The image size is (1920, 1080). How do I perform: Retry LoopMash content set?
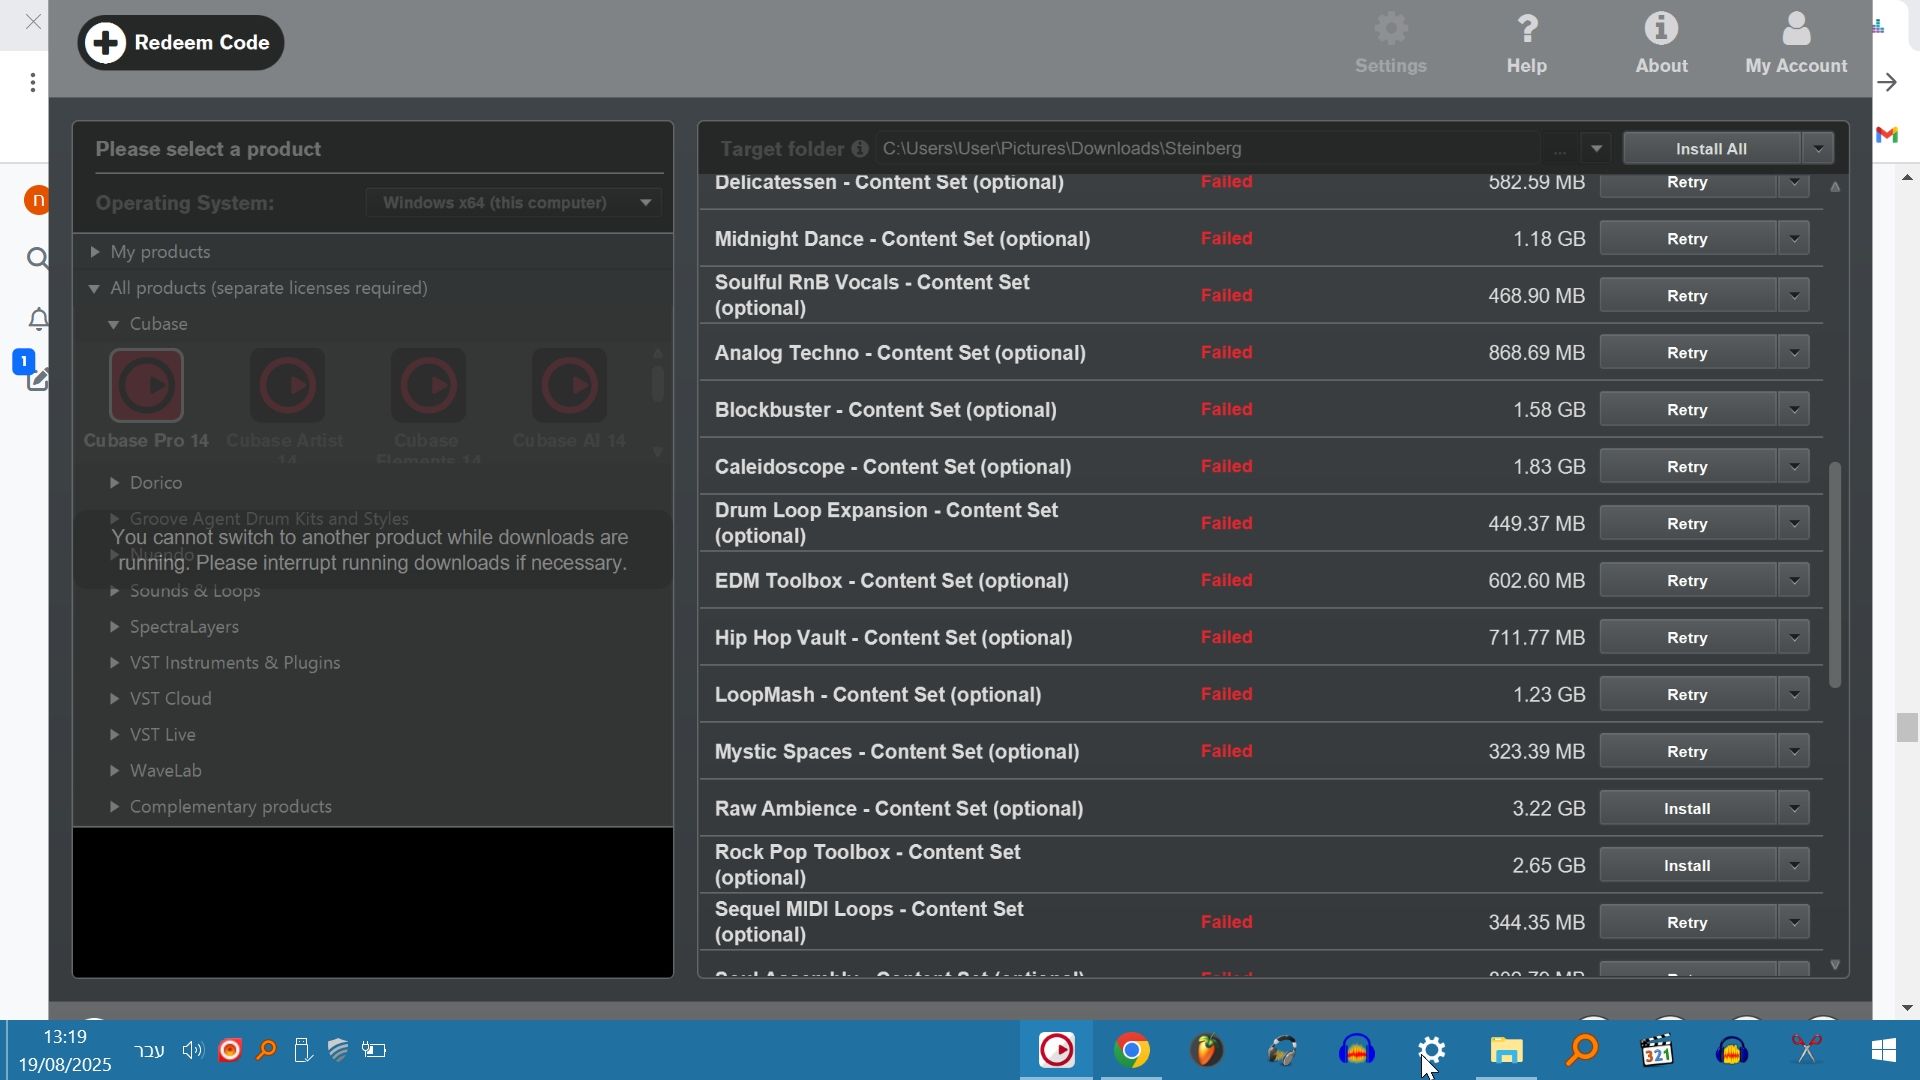click(1687, 695)
